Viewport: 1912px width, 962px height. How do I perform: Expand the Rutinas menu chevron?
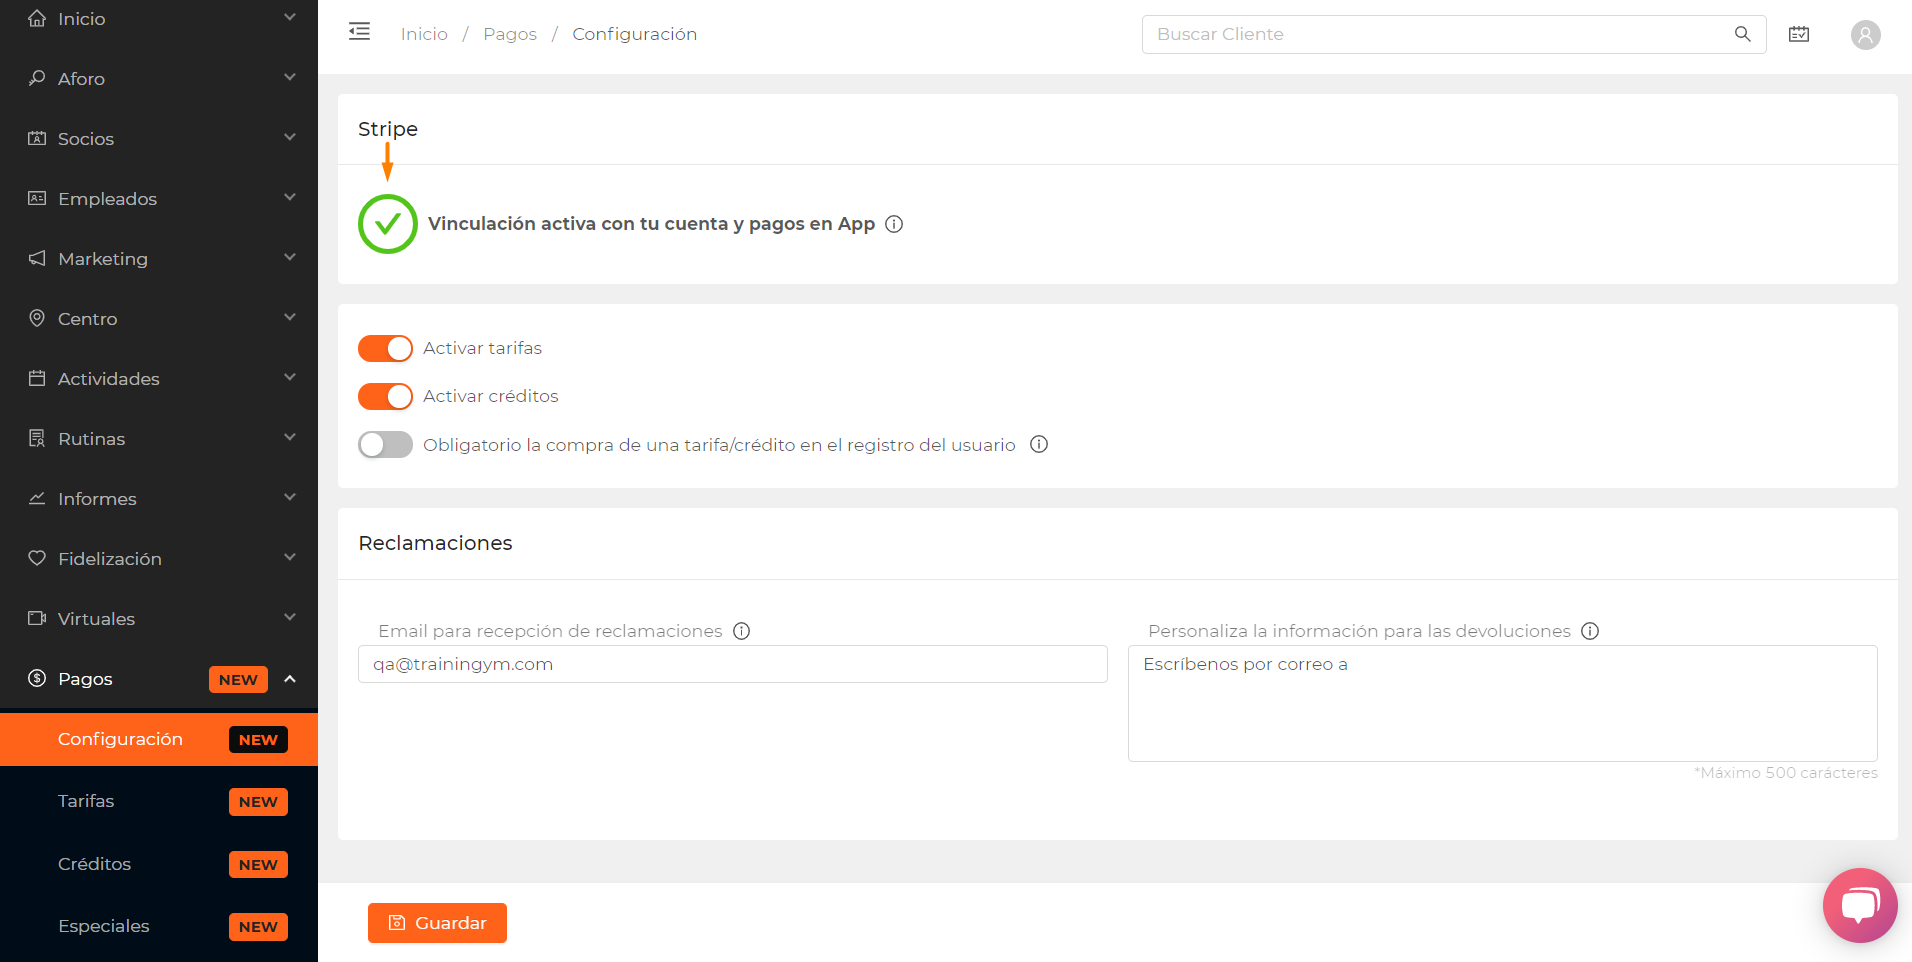coord(290,437)
